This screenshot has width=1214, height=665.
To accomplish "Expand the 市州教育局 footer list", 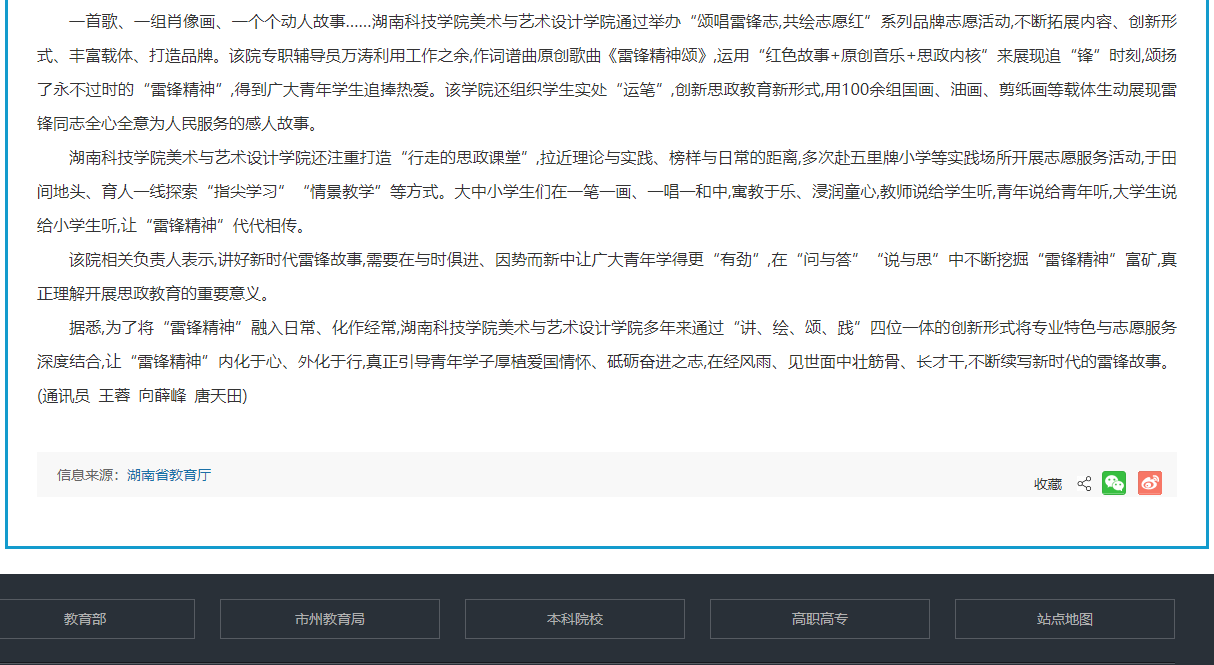I will pyautogui.click(x=330, y=619).
